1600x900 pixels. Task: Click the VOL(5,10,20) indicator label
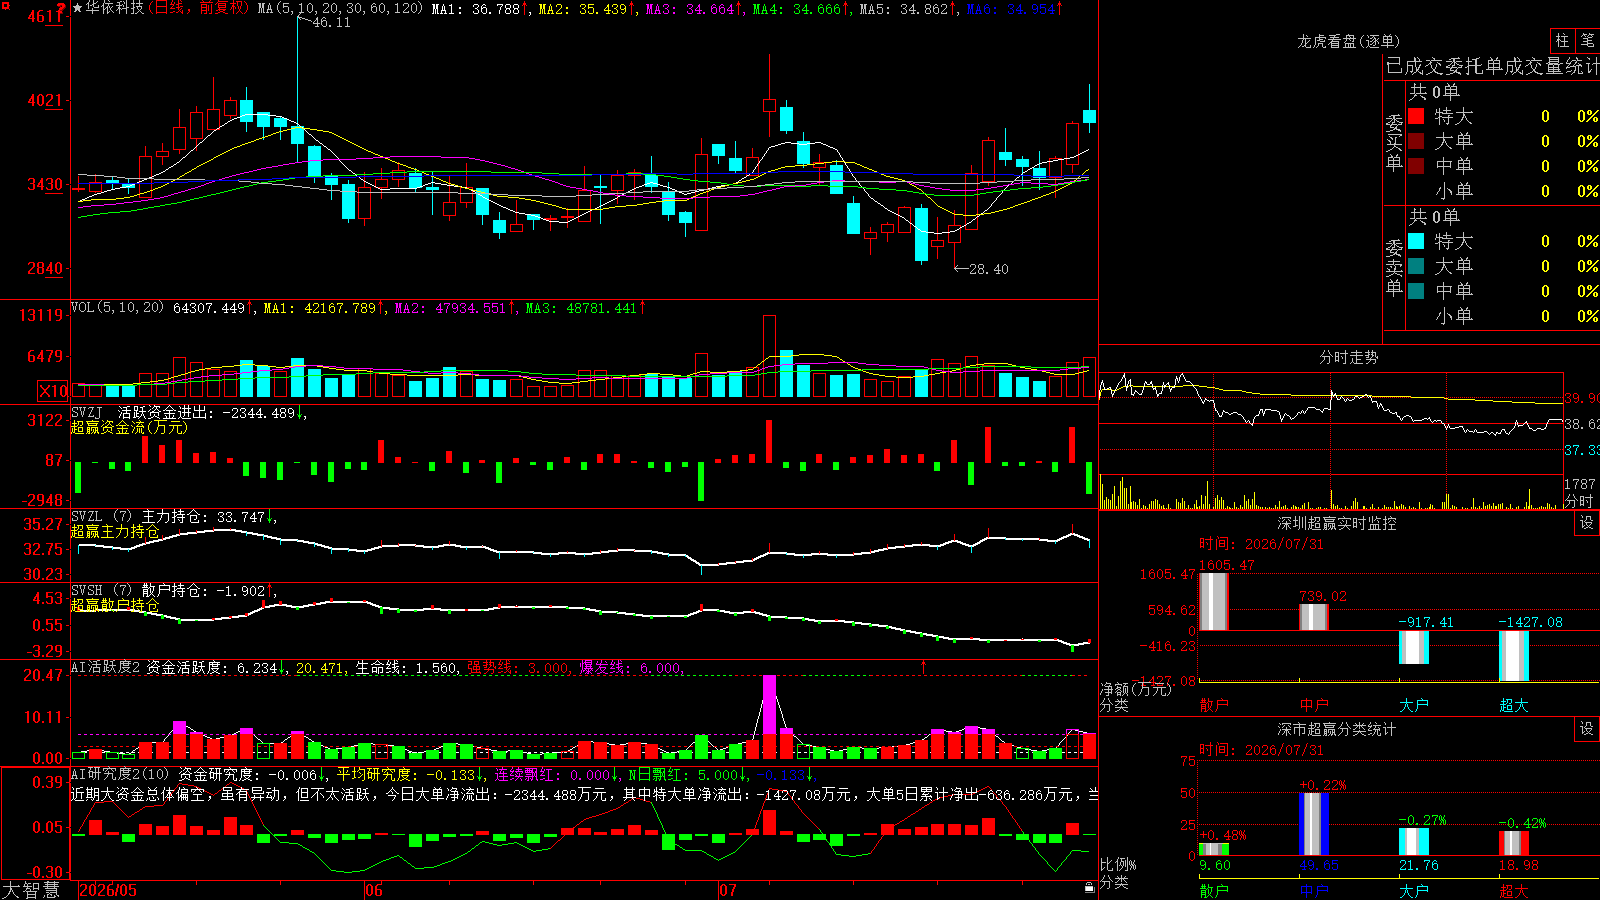[118, 308]
